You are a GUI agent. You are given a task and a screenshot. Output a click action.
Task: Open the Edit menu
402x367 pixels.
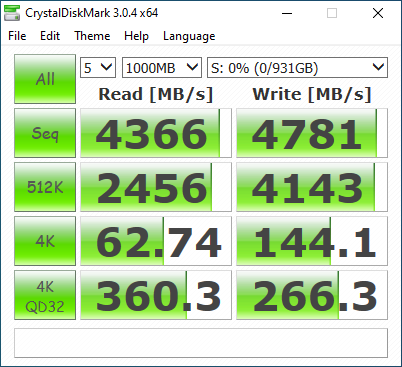click(50, 36)
